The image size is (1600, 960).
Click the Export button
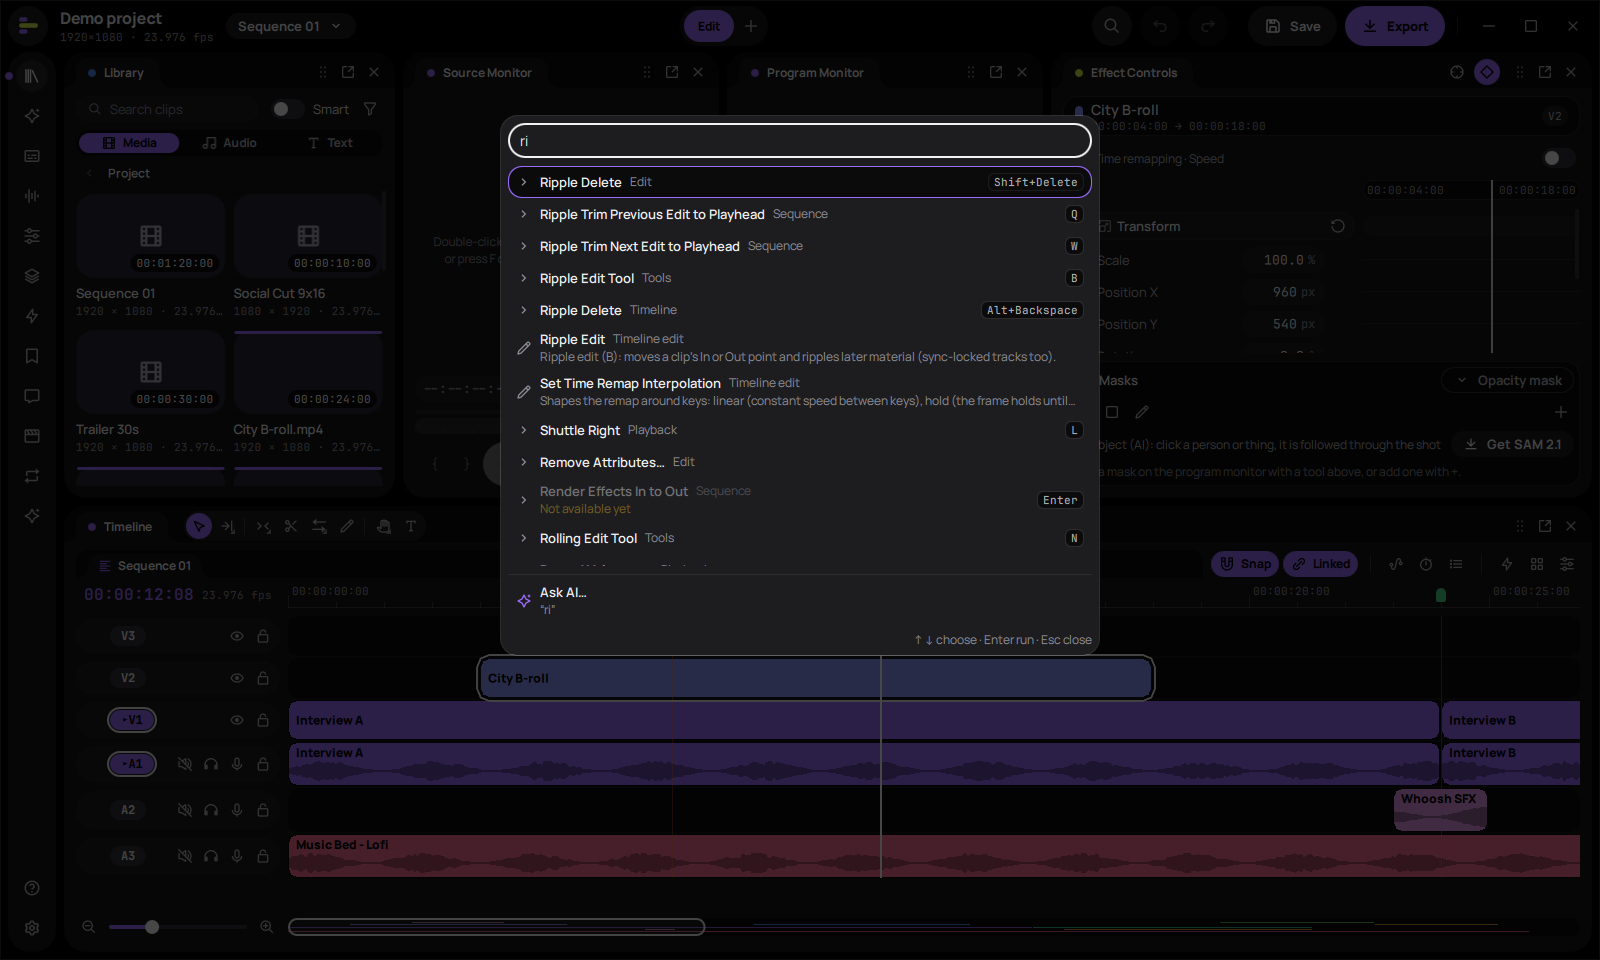click(1395, 26)
